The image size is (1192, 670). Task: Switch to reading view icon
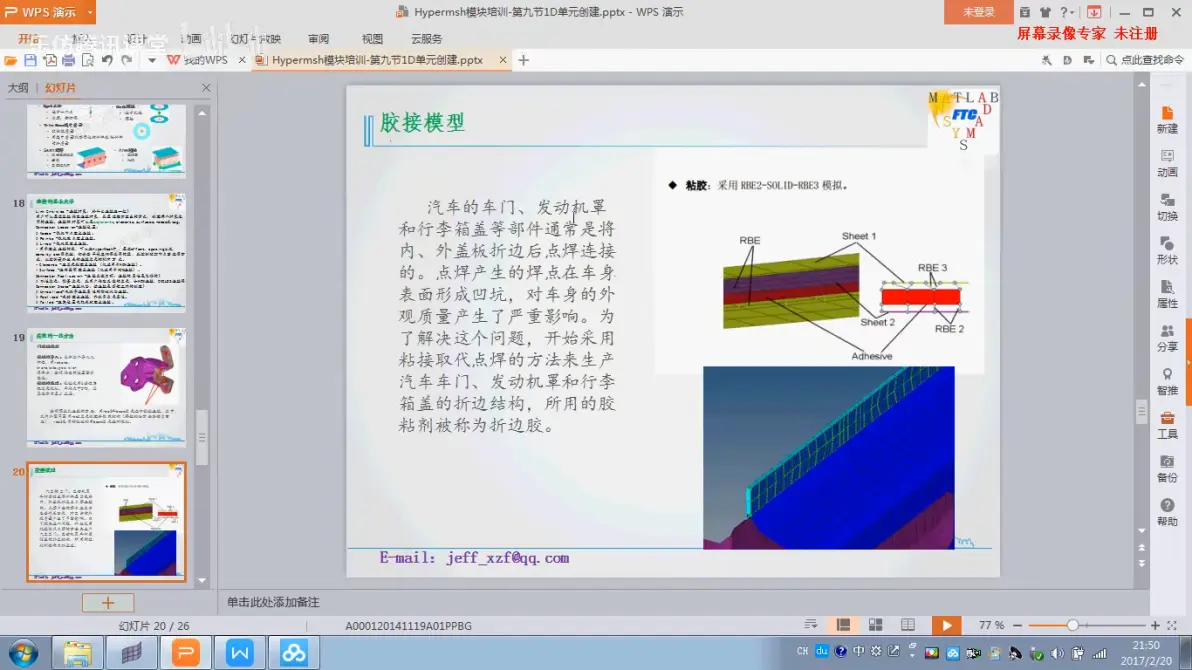[x=908, y=625]
